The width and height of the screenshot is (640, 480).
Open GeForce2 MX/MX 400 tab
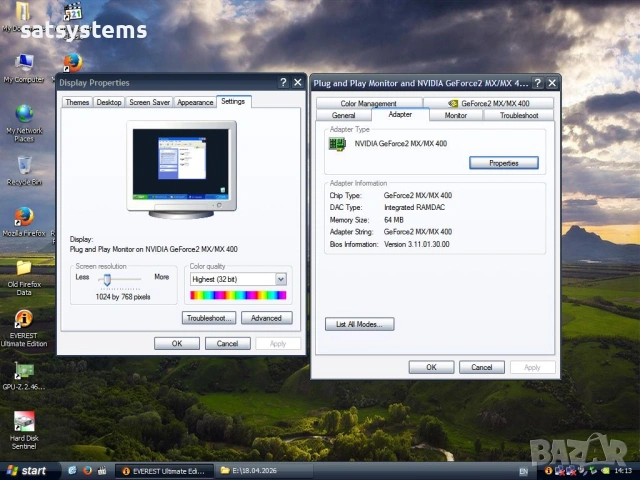(489, 103)
